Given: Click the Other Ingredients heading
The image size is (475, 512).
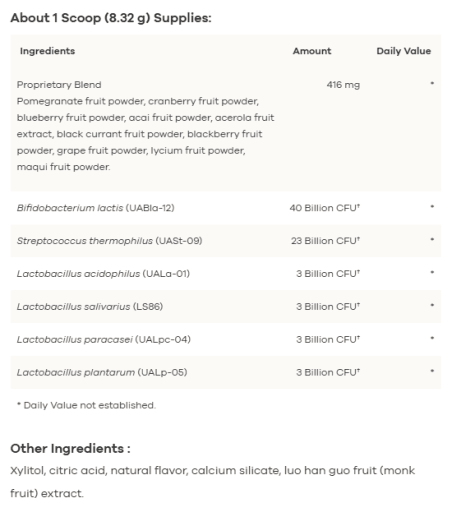Looking at the screenshot, I should tap(70, 449).
